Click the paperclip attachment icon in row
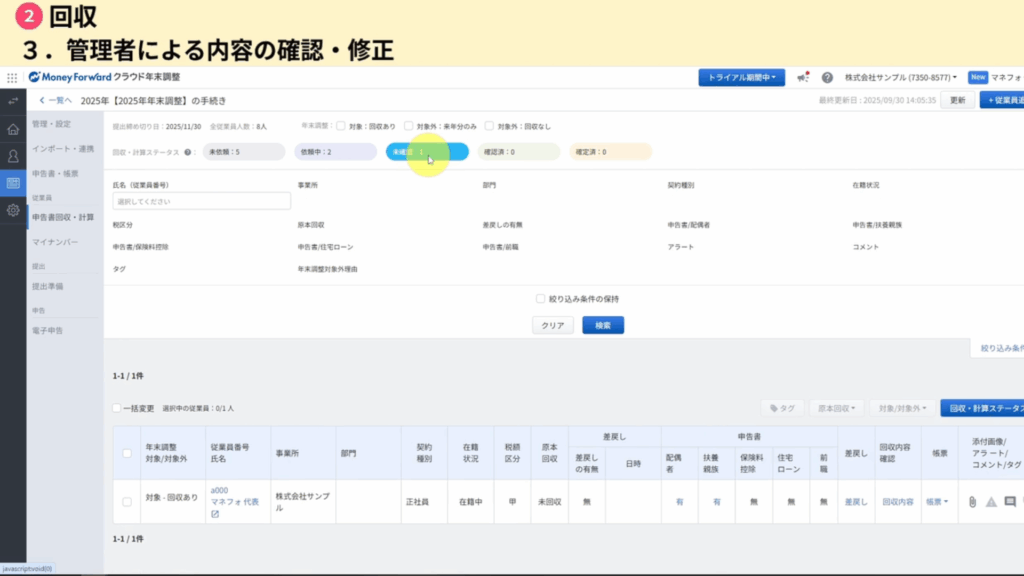Image resolution: width=1024 pixels, height=576 pixels. 971,502
